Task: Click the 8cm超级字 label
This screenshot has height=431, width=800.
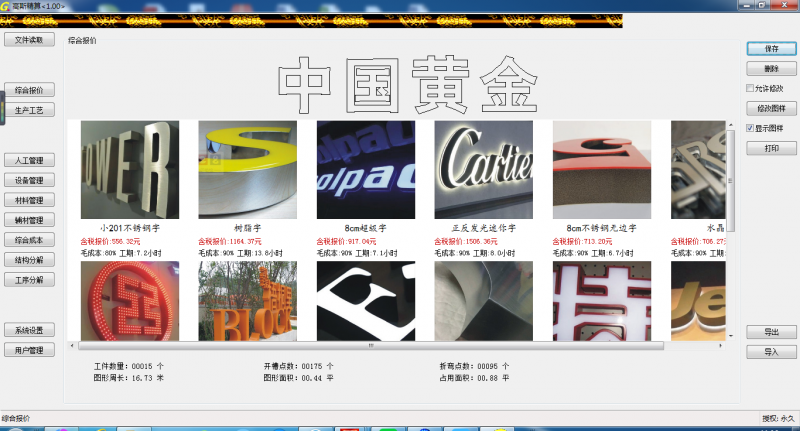Action: pos(366,229)
